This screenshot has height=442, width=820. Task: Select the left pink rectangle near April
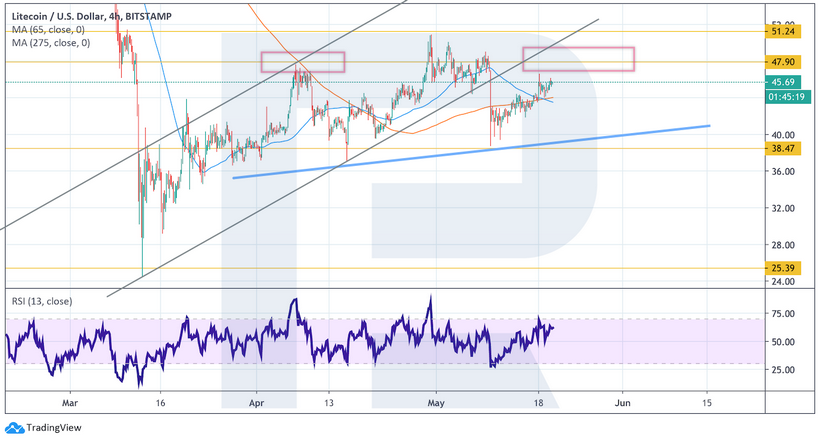pyautogui.click(x=303, y=61)
